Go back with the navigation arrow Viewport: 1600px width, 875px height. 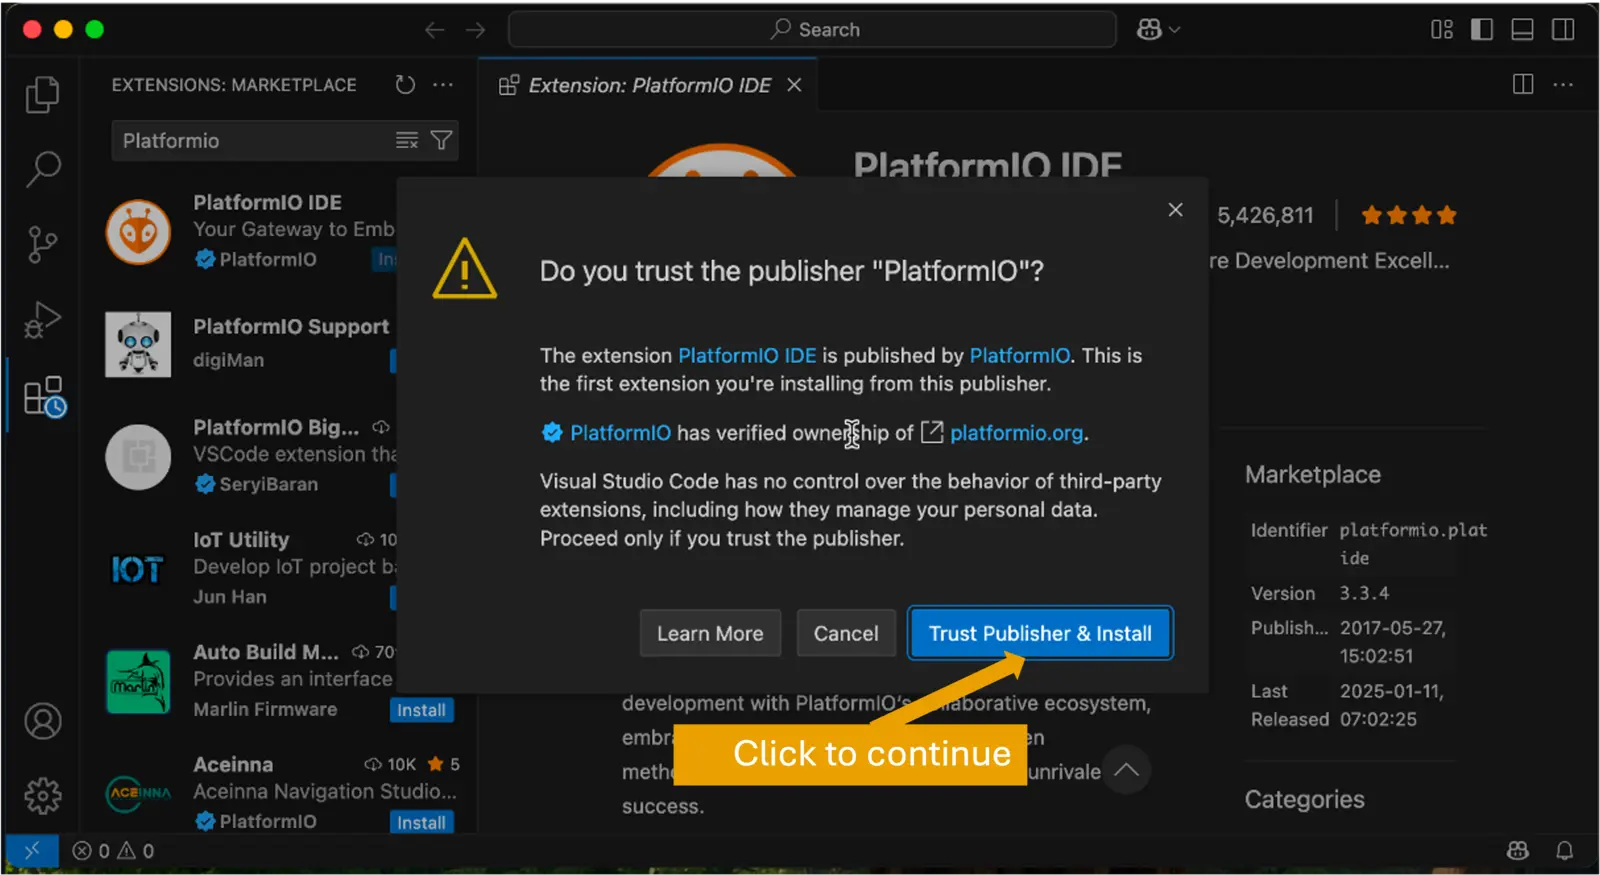434,30
